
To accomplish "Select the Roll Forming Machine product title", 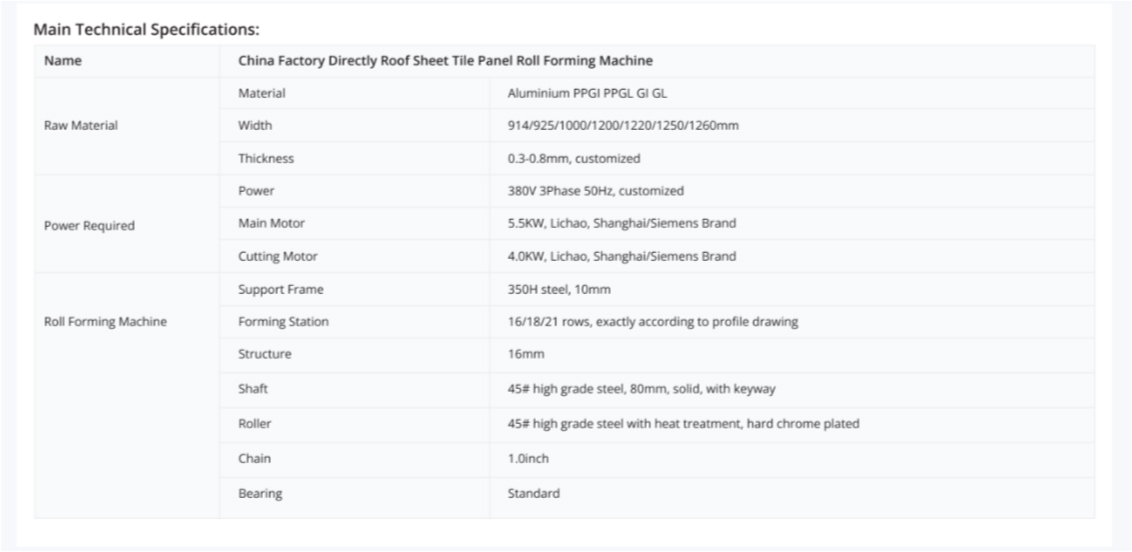I will pos(445,61).
